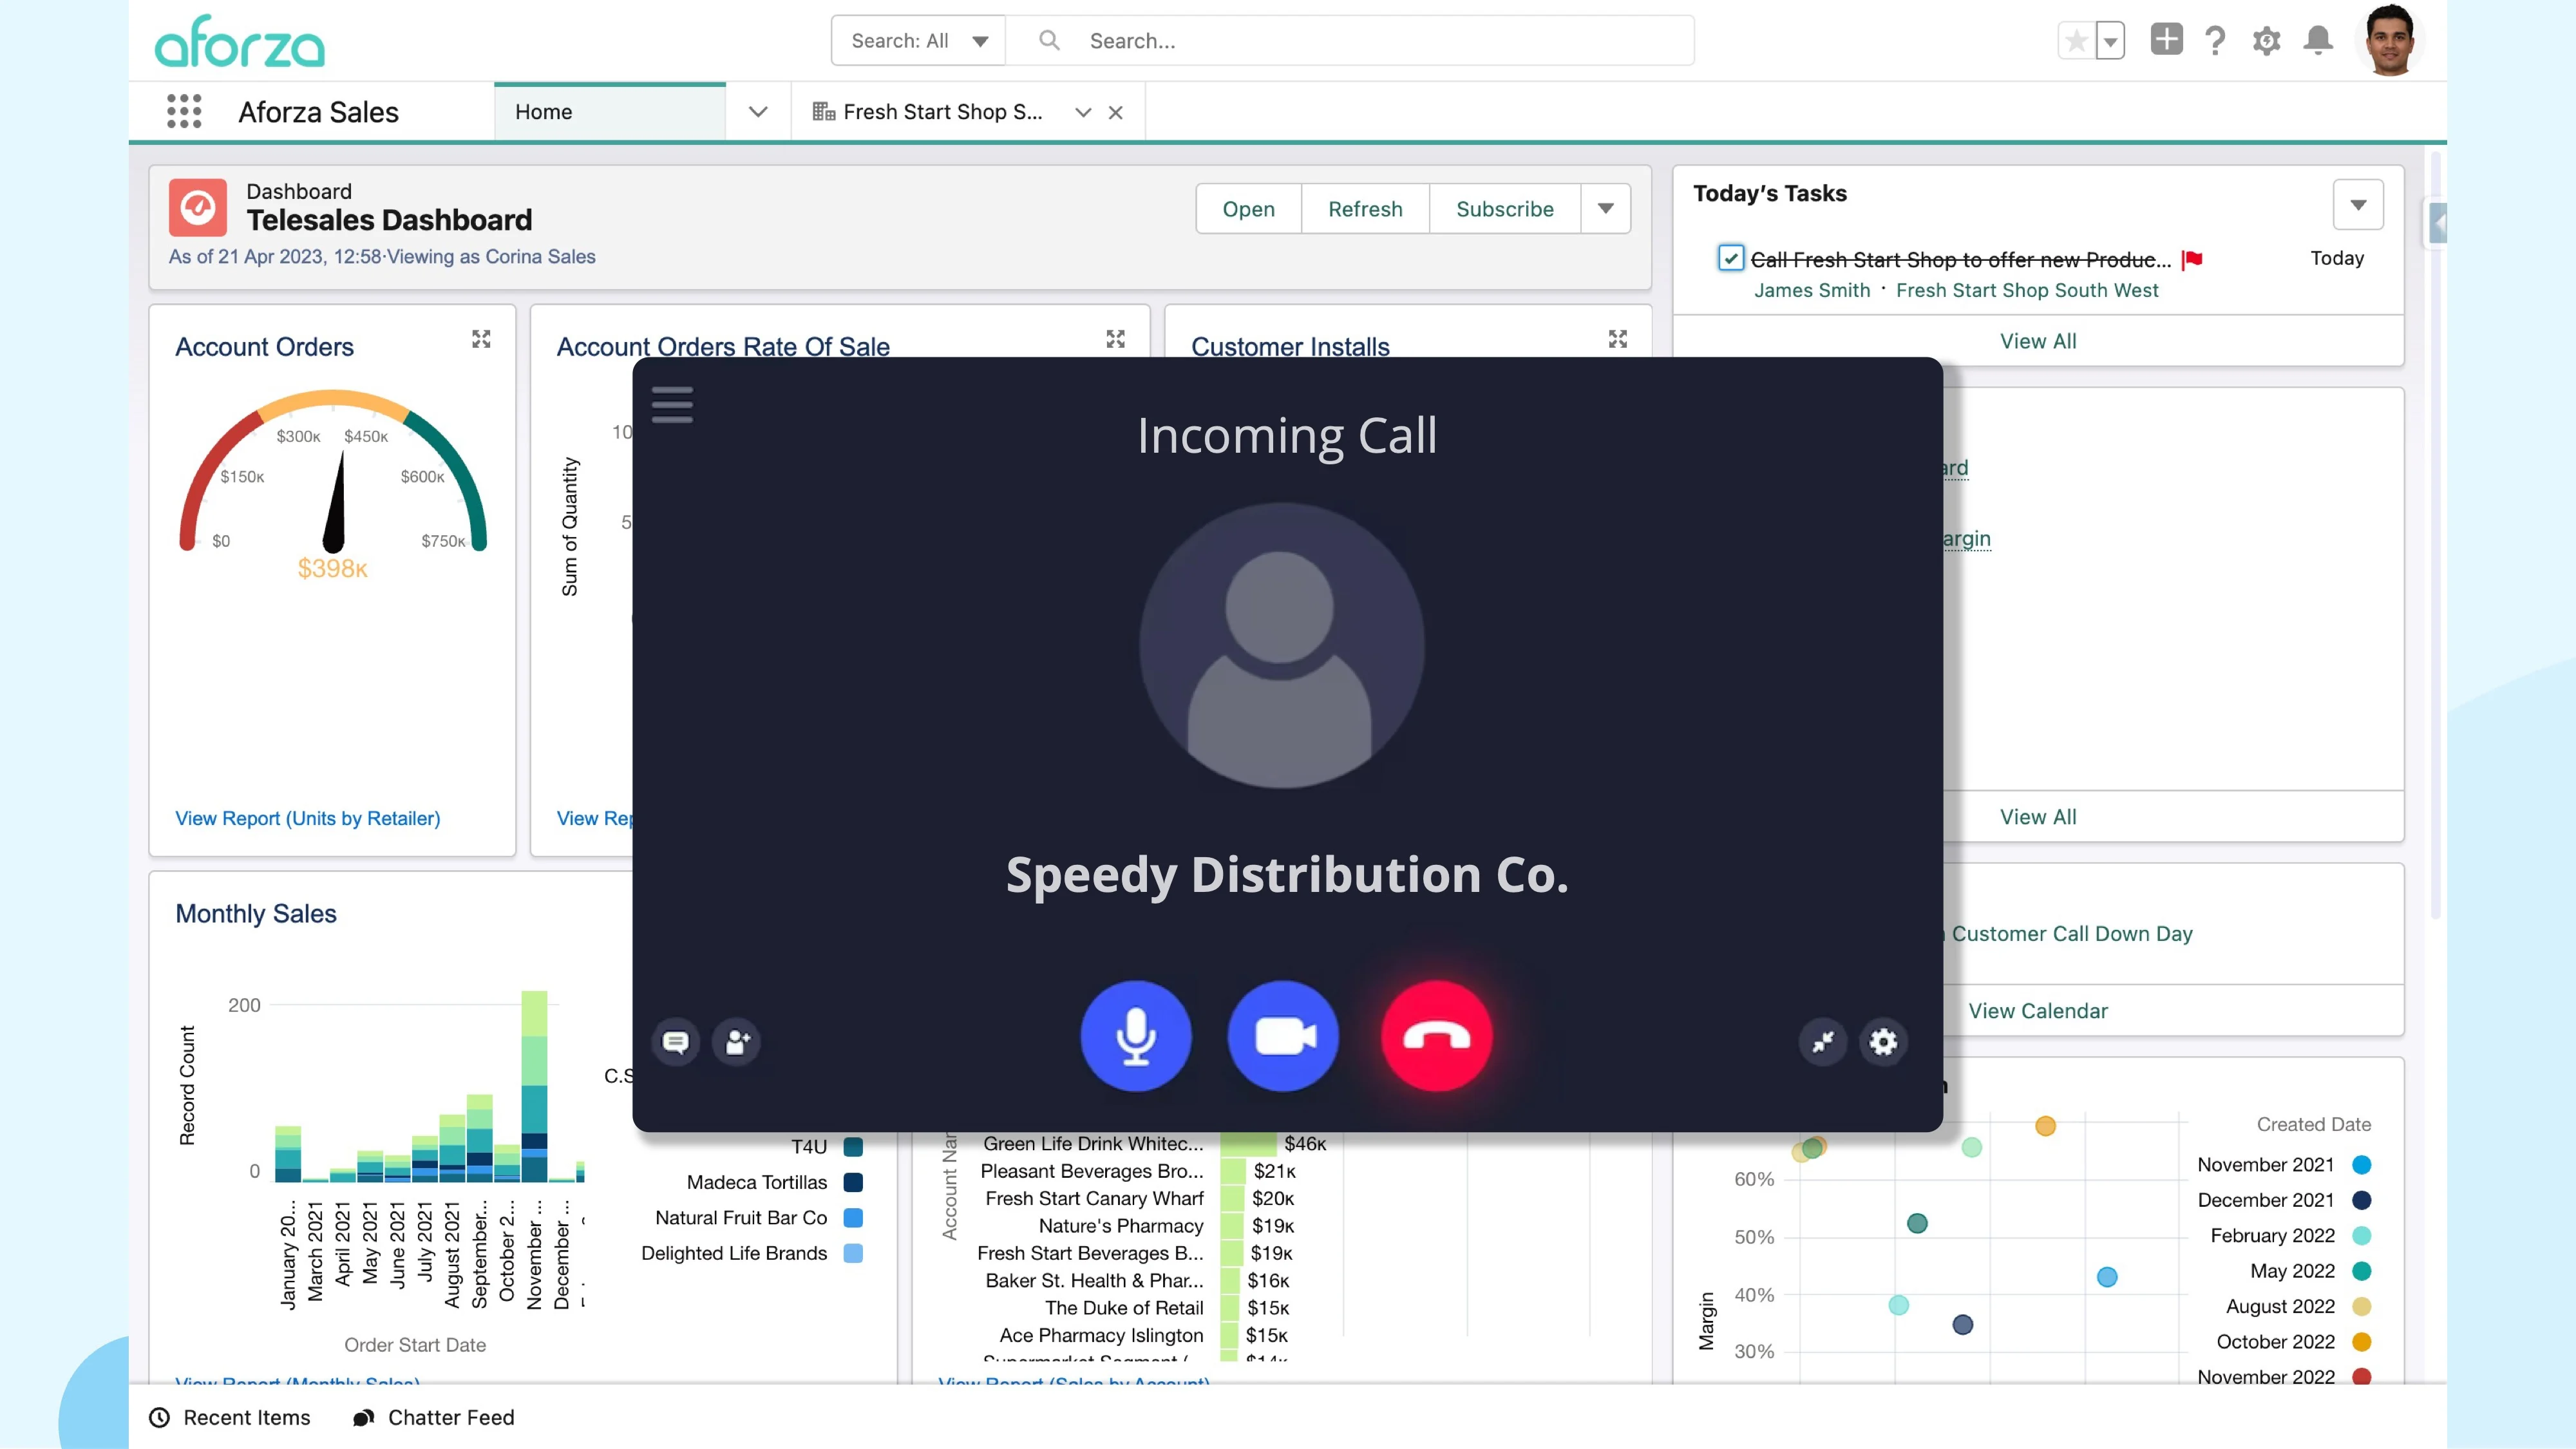The image size is (2576, 1449).
Task: Click the Green Life Drink $46k bar
Action: tap(1248, 1144)
